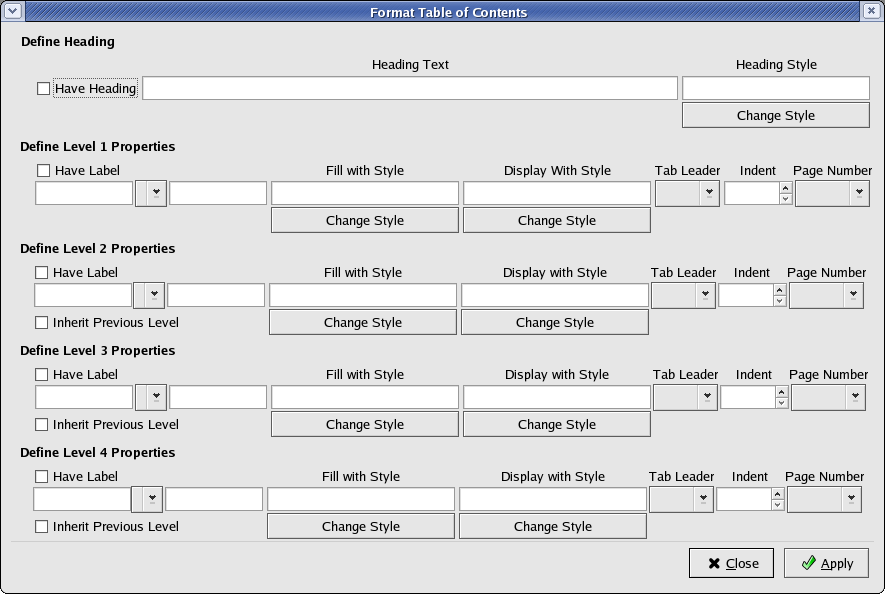Open Level 3 label type dropdown arrow
This screenshot has height=594, width=885.
pyautogui.click(x=156, y=397)
